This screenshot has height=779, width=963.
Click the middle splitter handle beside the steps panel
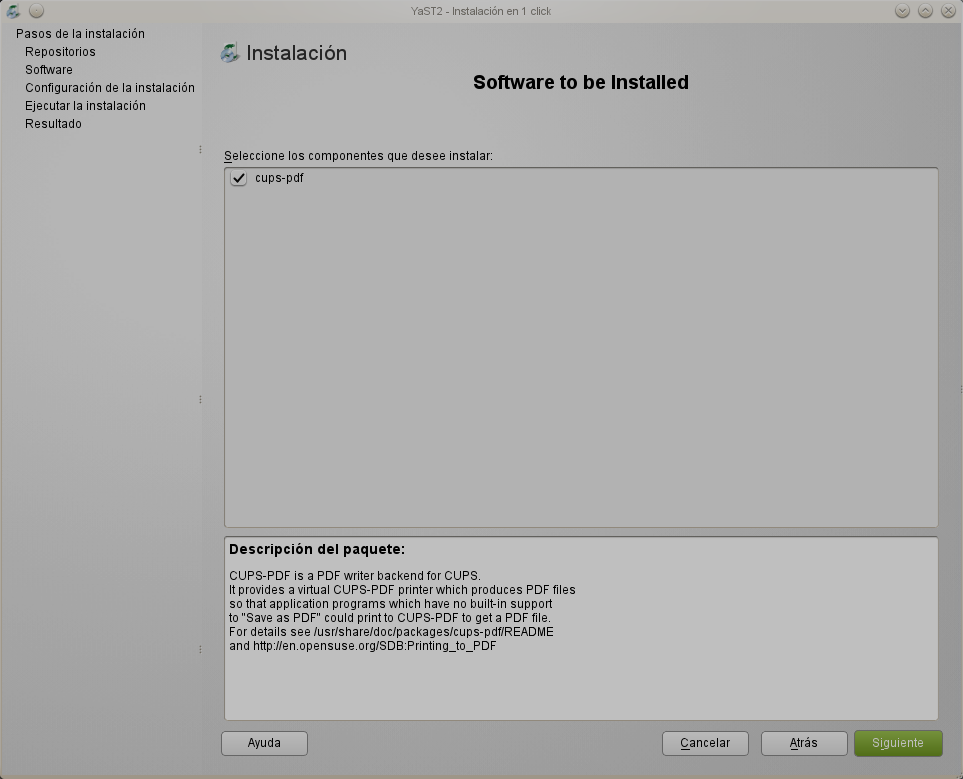coord(200,399)
